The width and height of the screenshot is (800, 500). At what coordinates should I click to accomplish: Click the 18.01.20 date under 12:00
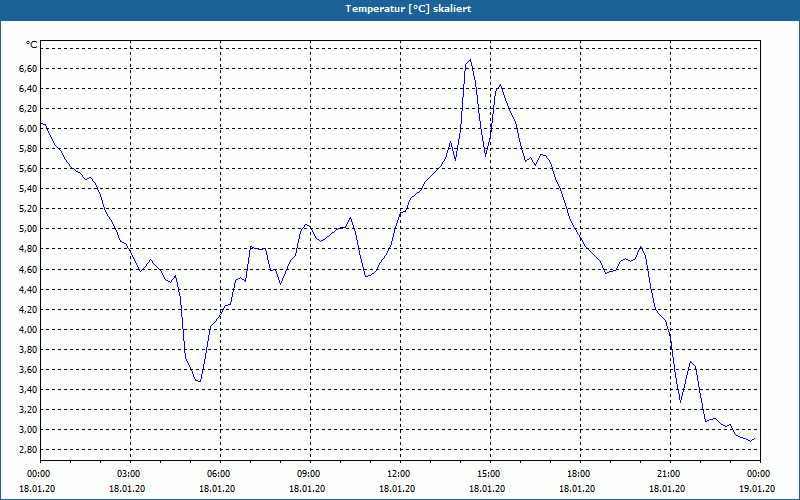[x=397, y=489]
